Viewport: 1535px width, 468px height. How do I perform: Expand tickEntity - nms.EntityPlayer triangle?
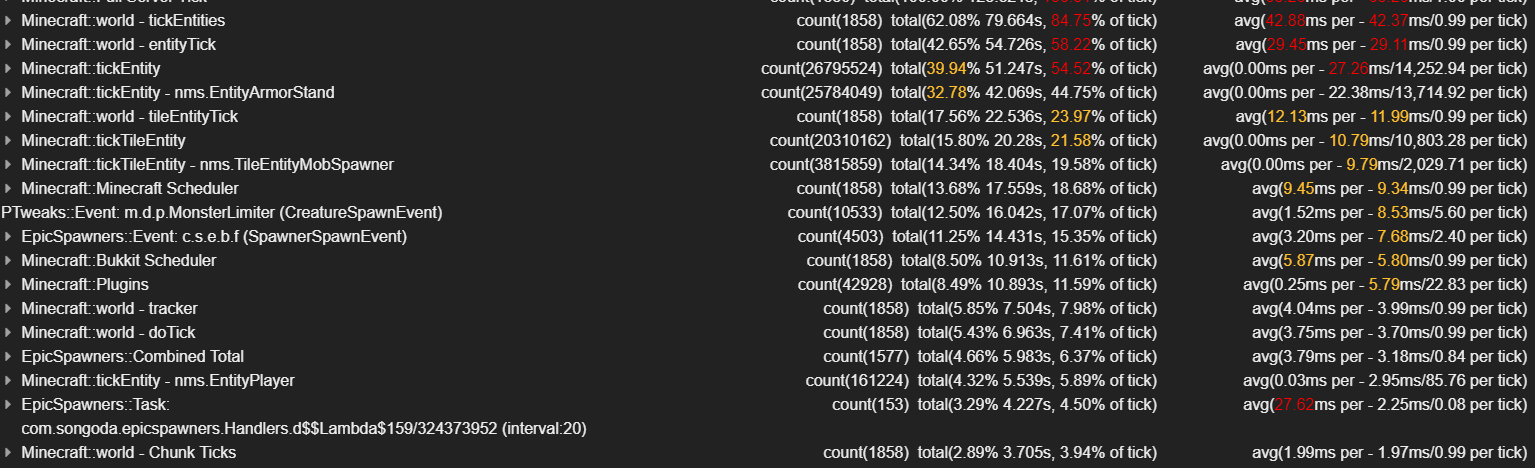click(x=8, y=380)
